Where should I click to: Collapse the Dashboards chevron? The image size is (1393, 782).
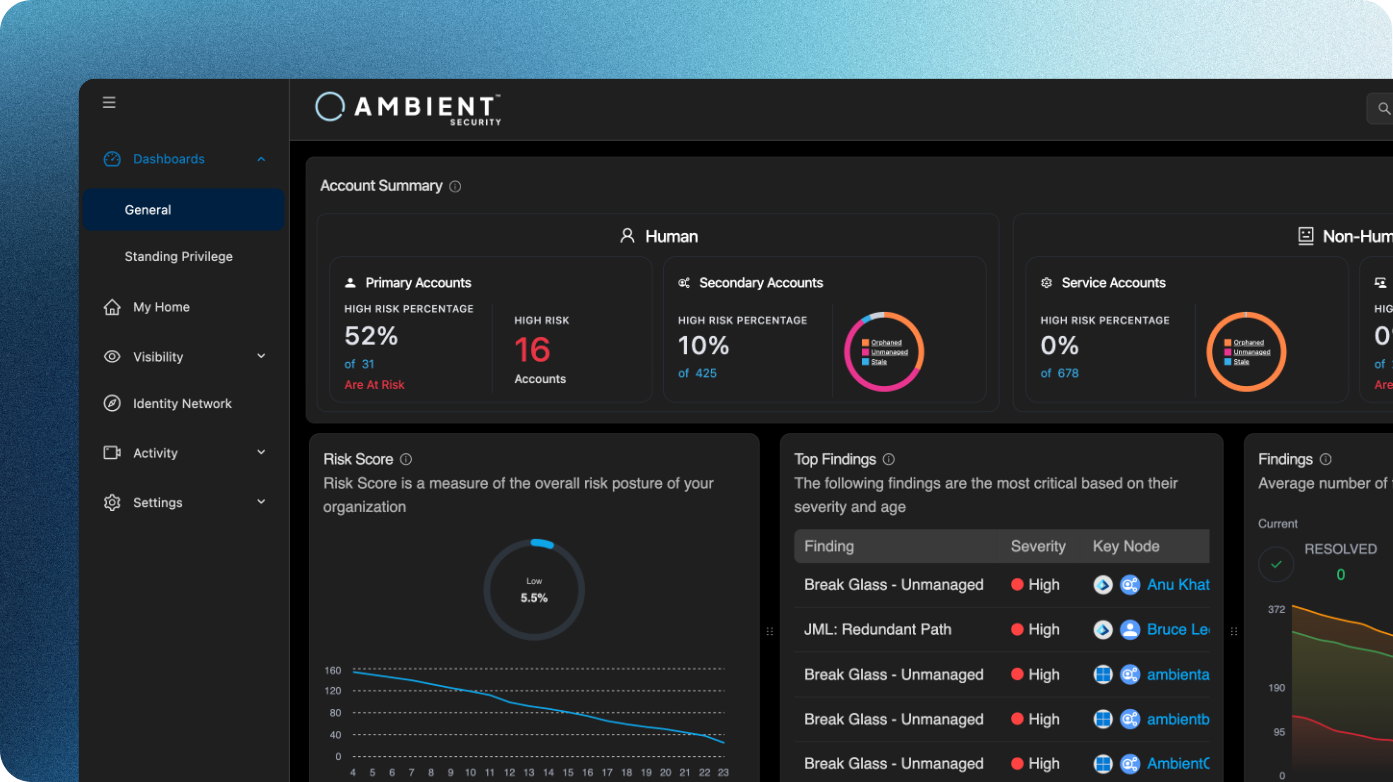261,159
